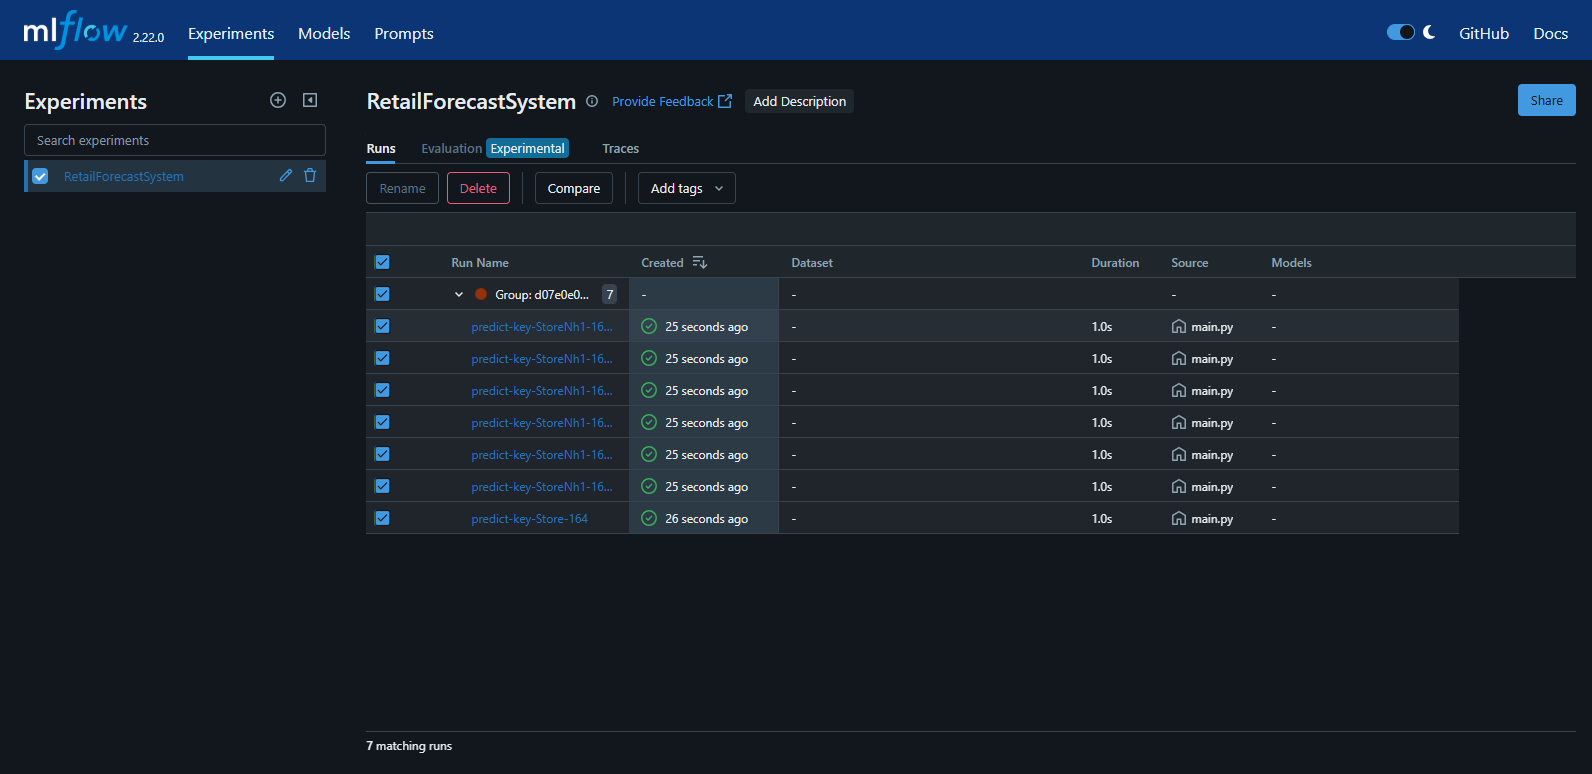Click the Dataset column header
1592x774 pixels.
tap(812, 262)
